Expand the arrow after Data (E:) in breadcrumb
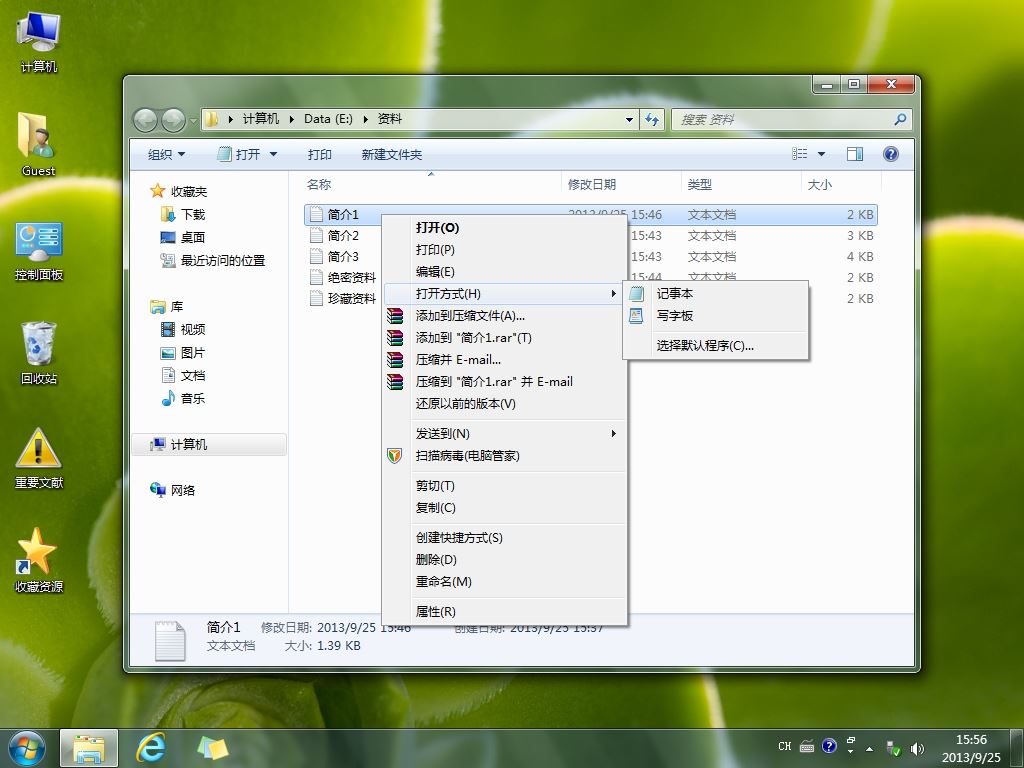Image resolution: width=1024 pixels, height=768 pixels. click(365, 120)
